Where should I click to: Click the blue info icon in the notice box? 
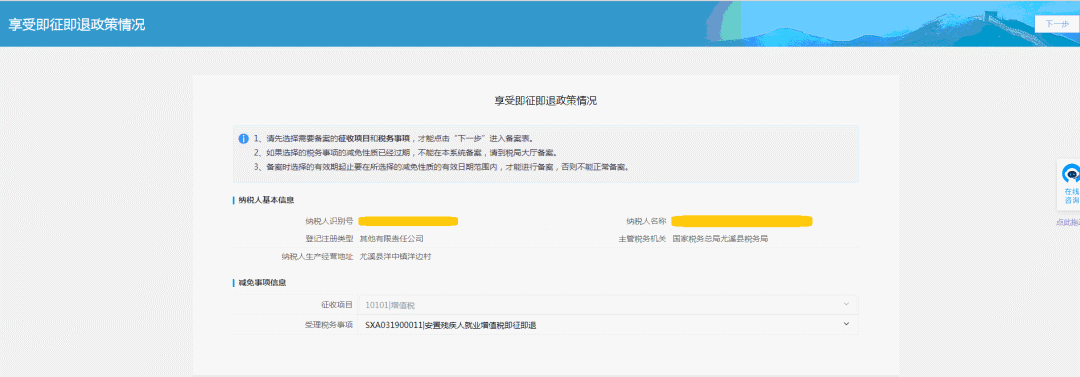point(243,139)
